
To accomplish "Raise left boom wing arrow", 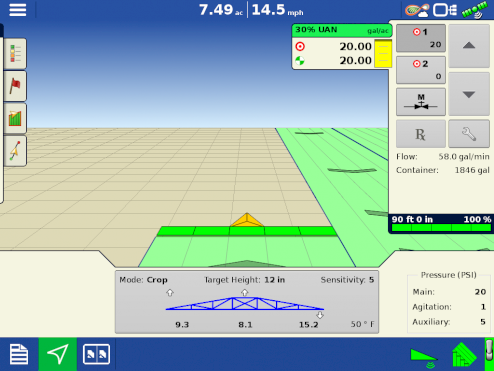I will [x=170, y=293].
